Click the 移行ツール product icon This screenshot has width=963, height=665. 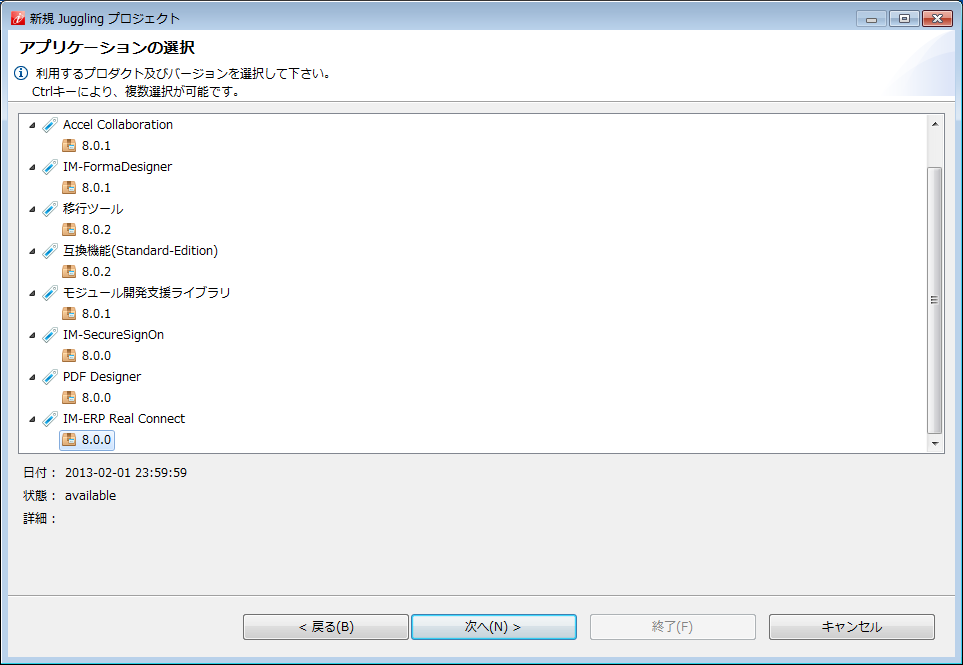[50, 209]
